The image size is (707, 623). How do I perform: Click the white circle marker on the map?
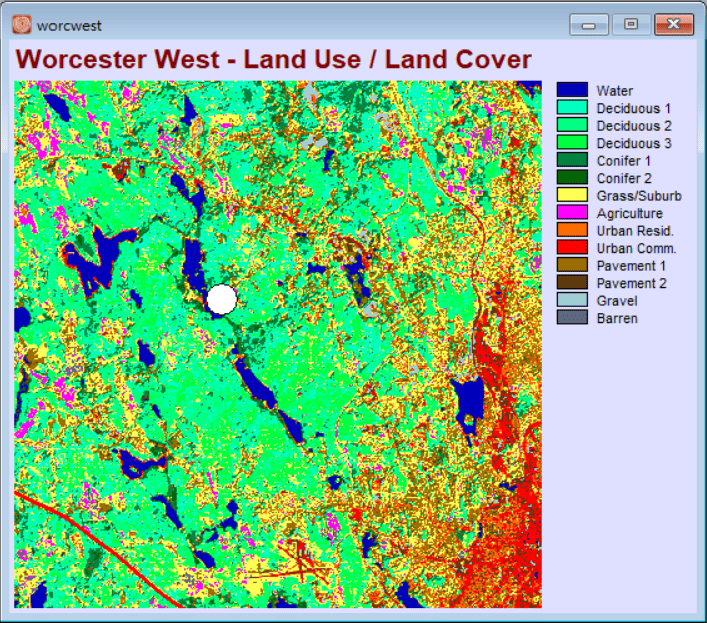(222, 299)
